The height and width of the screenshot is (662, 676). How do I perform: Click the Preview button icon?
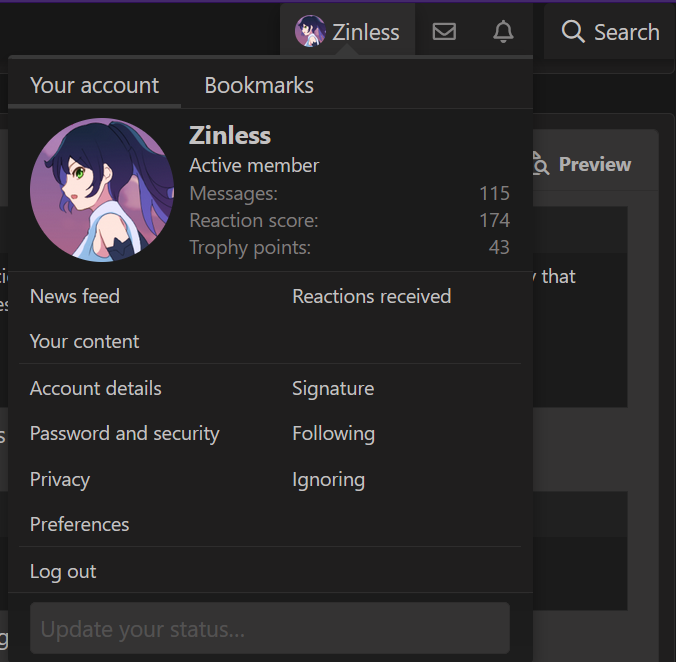click(x=539, y=164)
